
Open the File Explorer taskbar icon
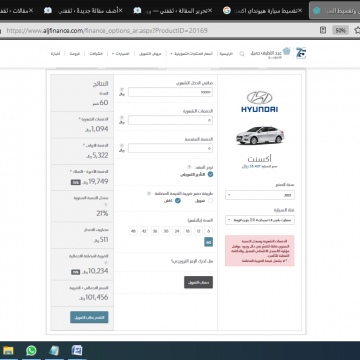pos(8,350)
